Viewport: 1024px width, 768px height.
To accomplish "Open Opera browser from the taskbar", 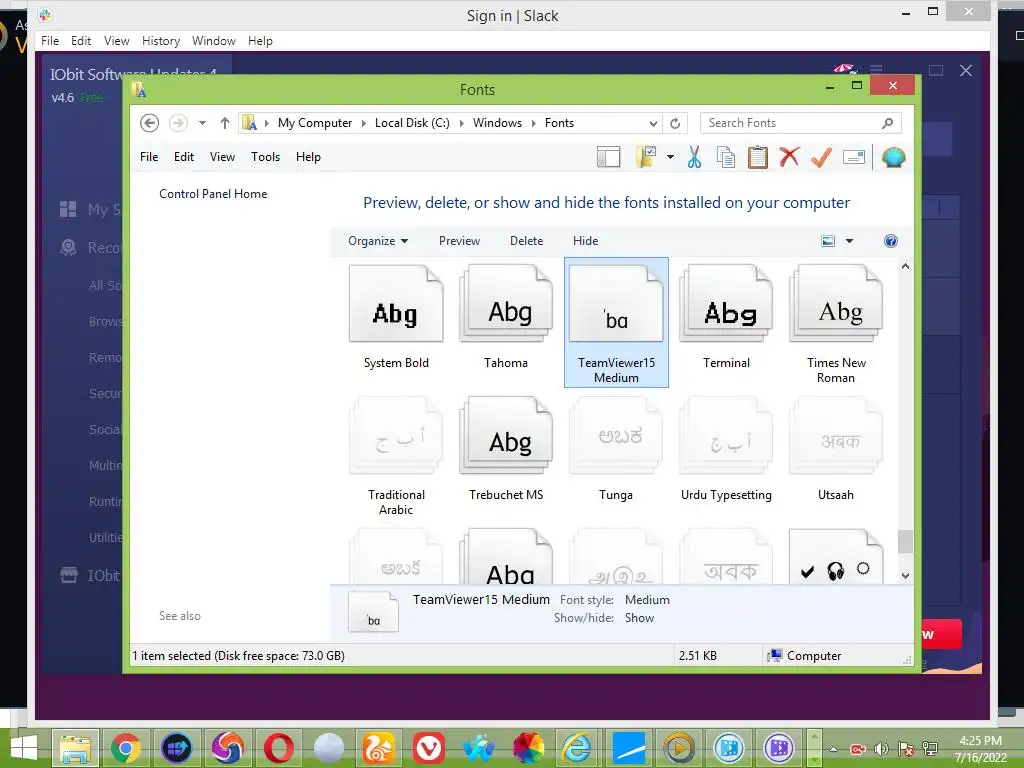I will click(279, 748).
